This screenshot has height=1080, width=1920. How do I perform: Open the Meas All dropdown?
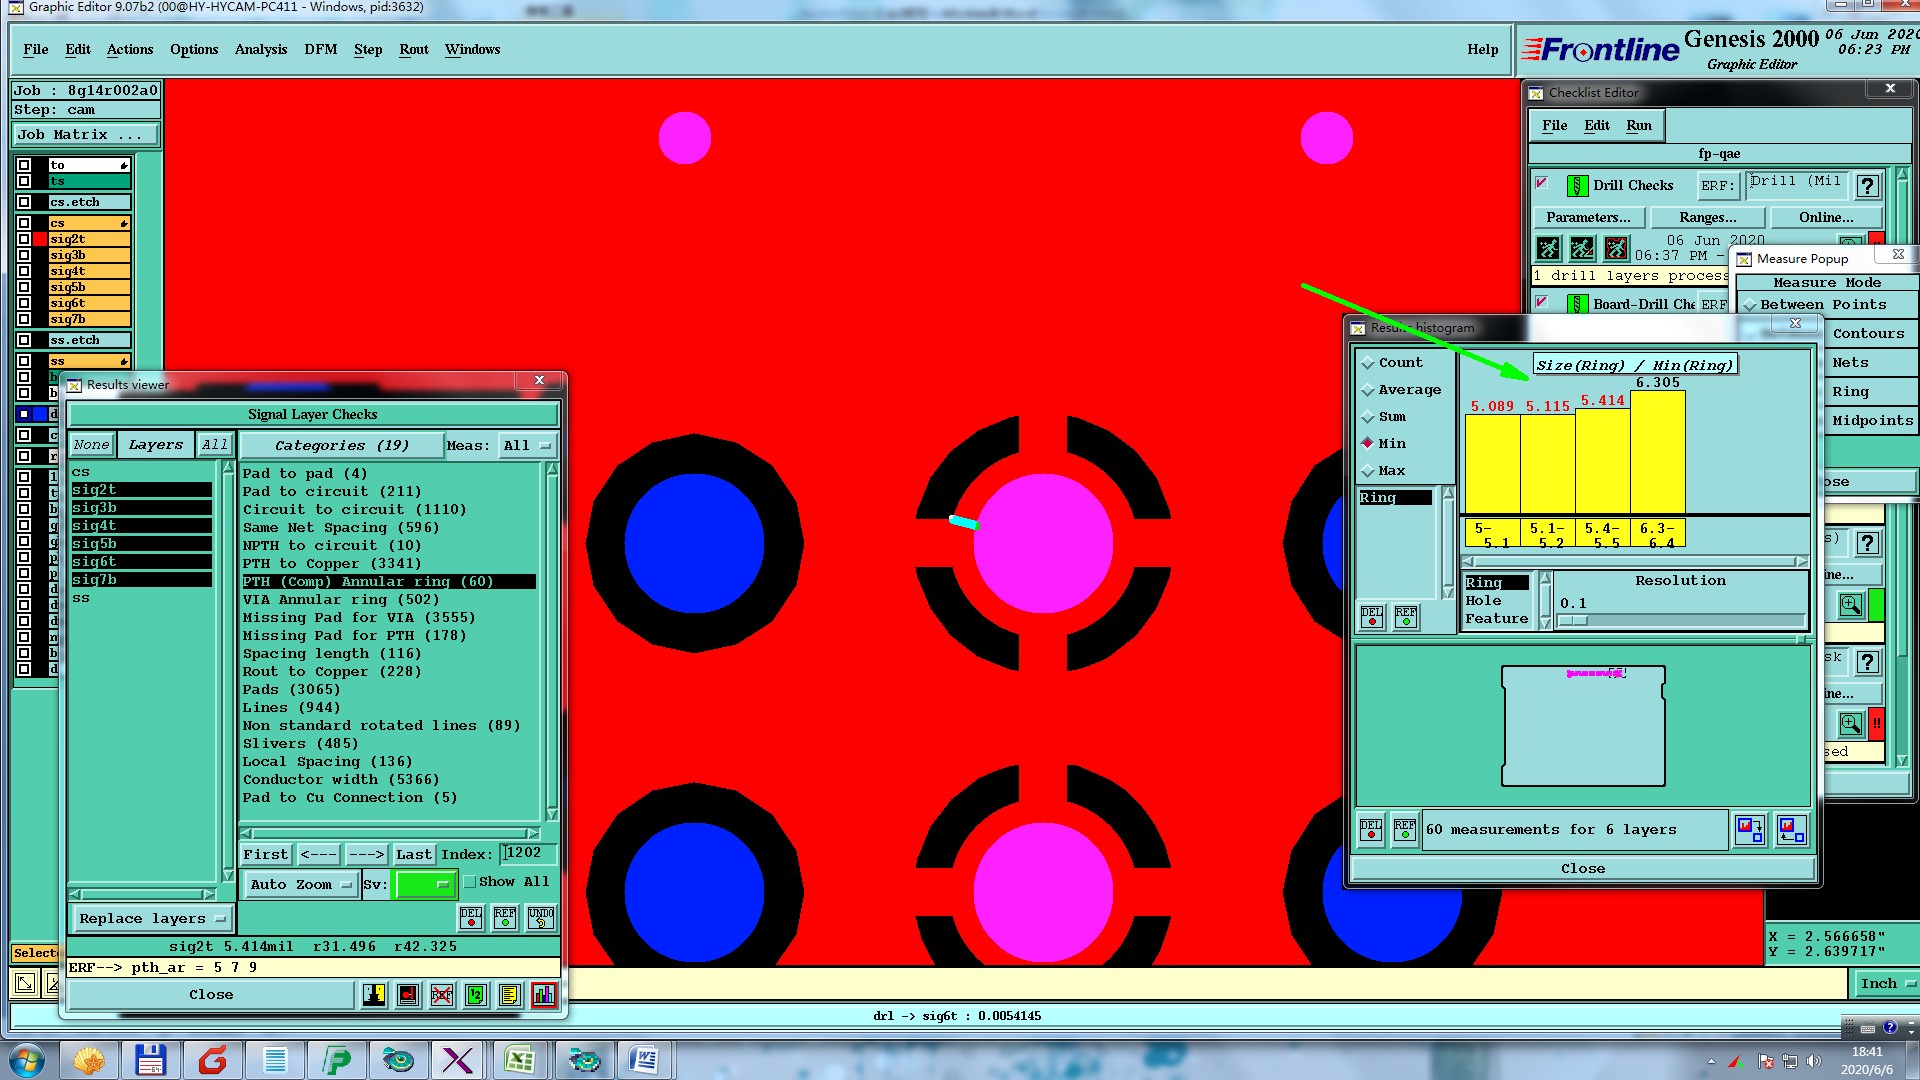tap(527, 446)
